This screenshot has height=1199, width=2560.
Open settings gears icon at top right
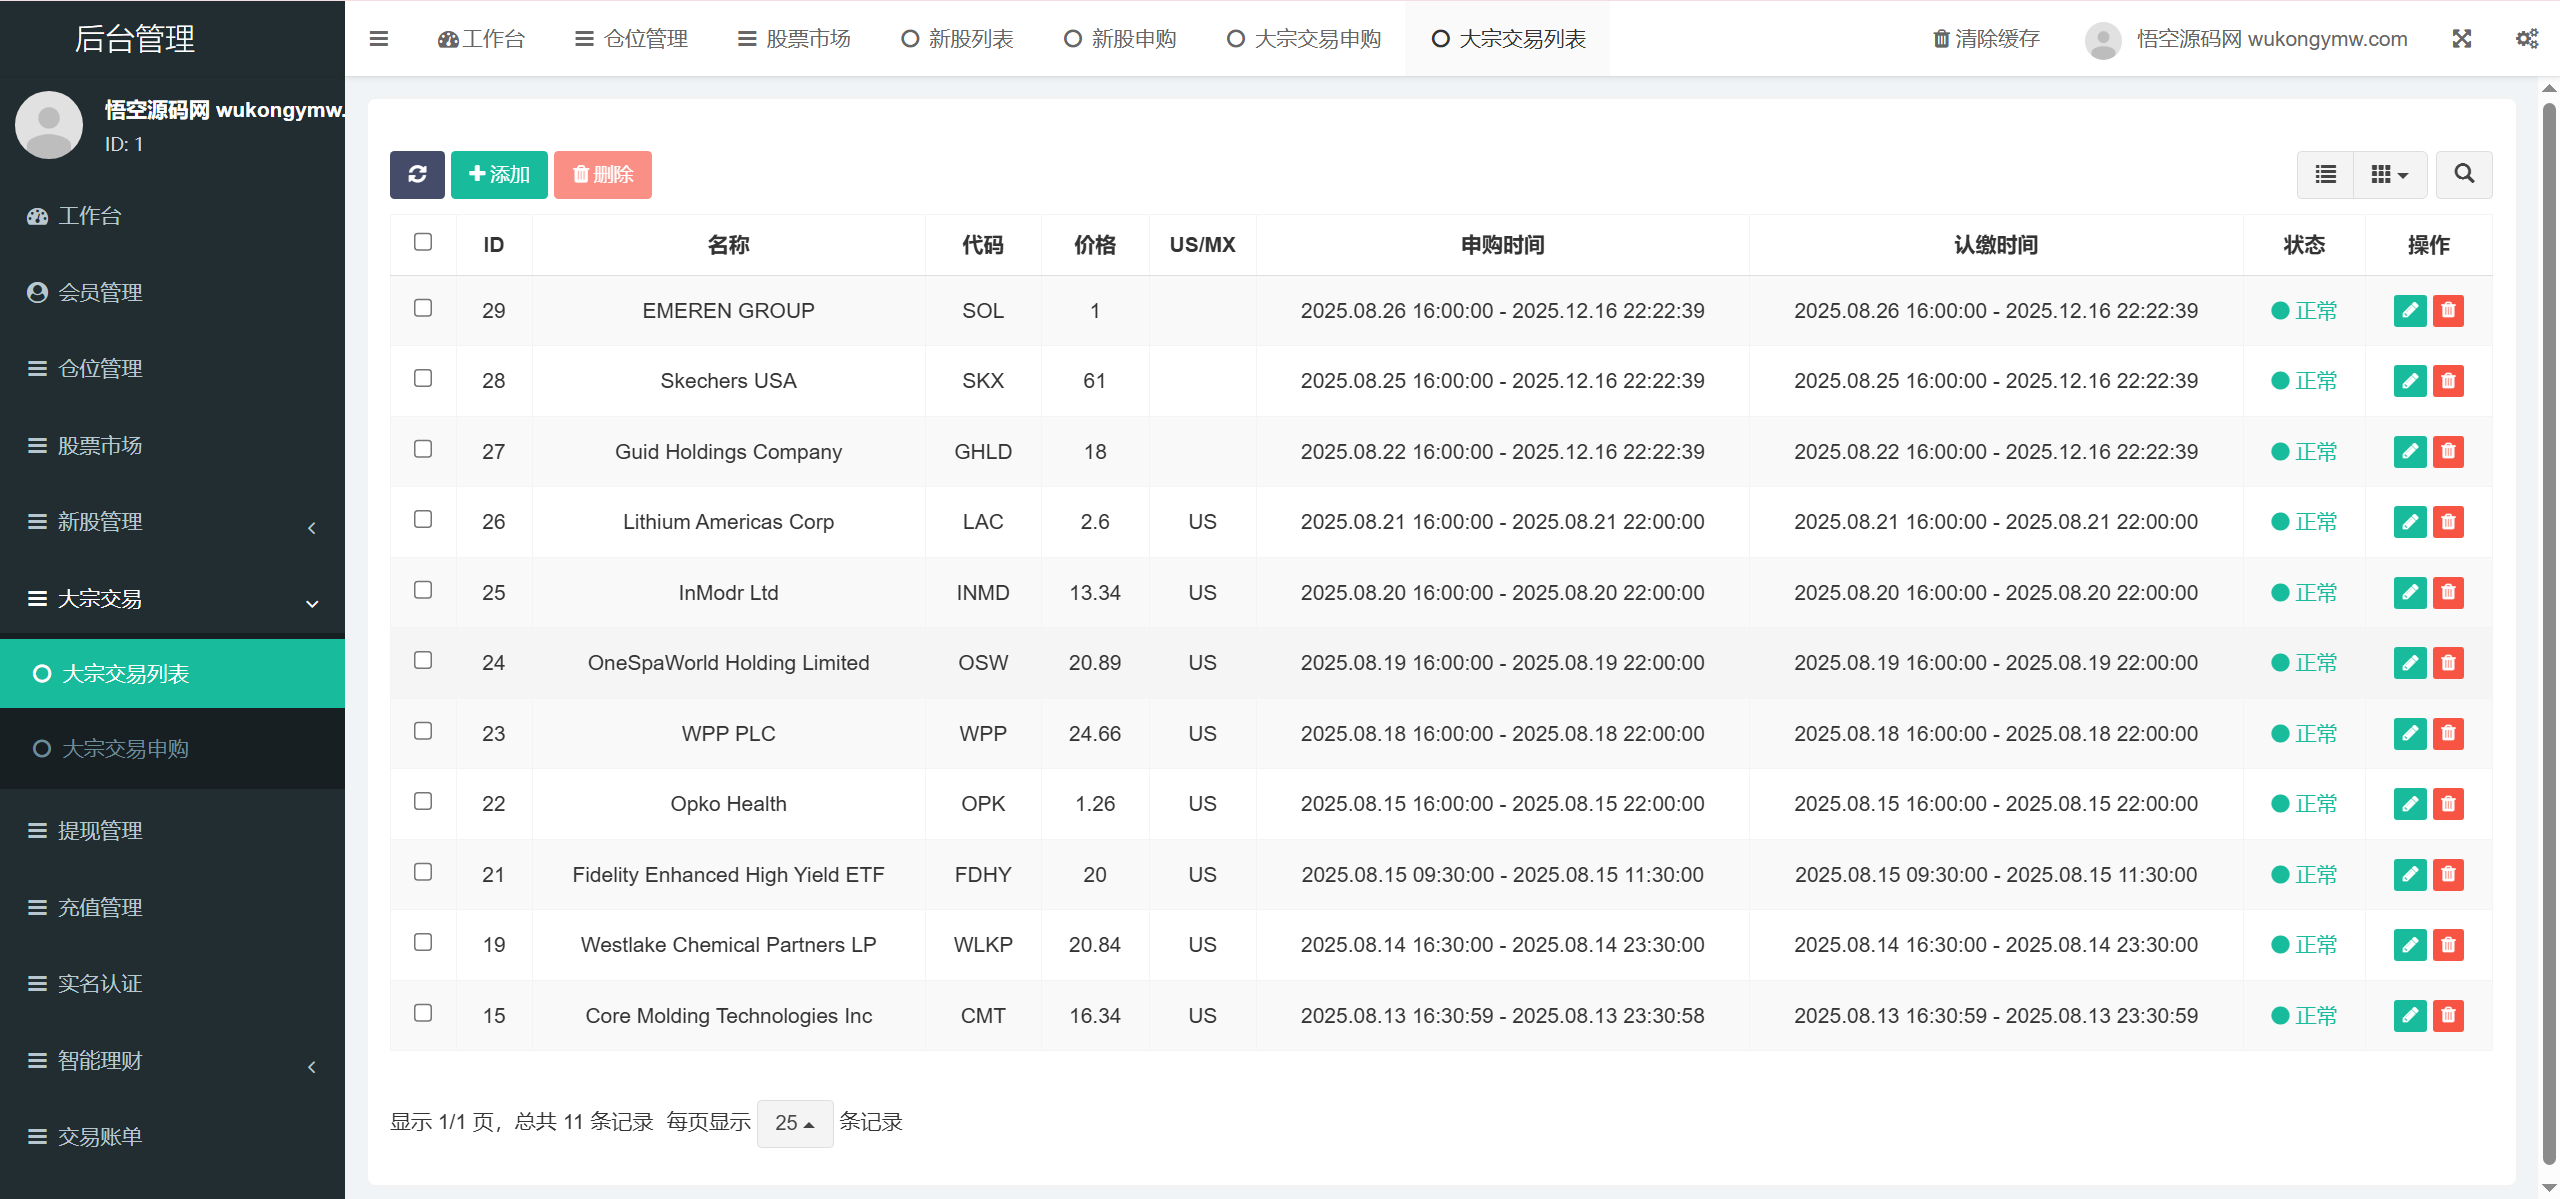point(2526,39)
